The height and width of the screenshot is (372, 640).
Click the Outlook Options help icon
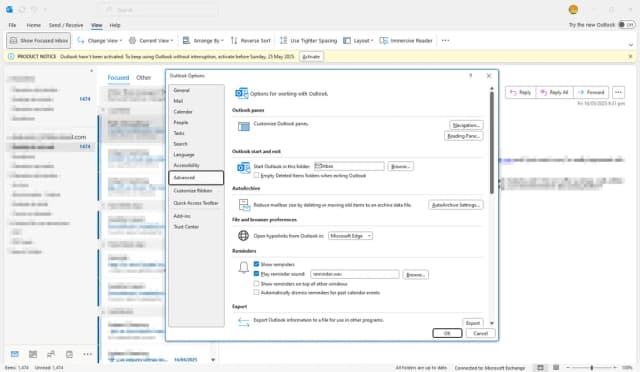pyautogui.click(x=471, y=76)
